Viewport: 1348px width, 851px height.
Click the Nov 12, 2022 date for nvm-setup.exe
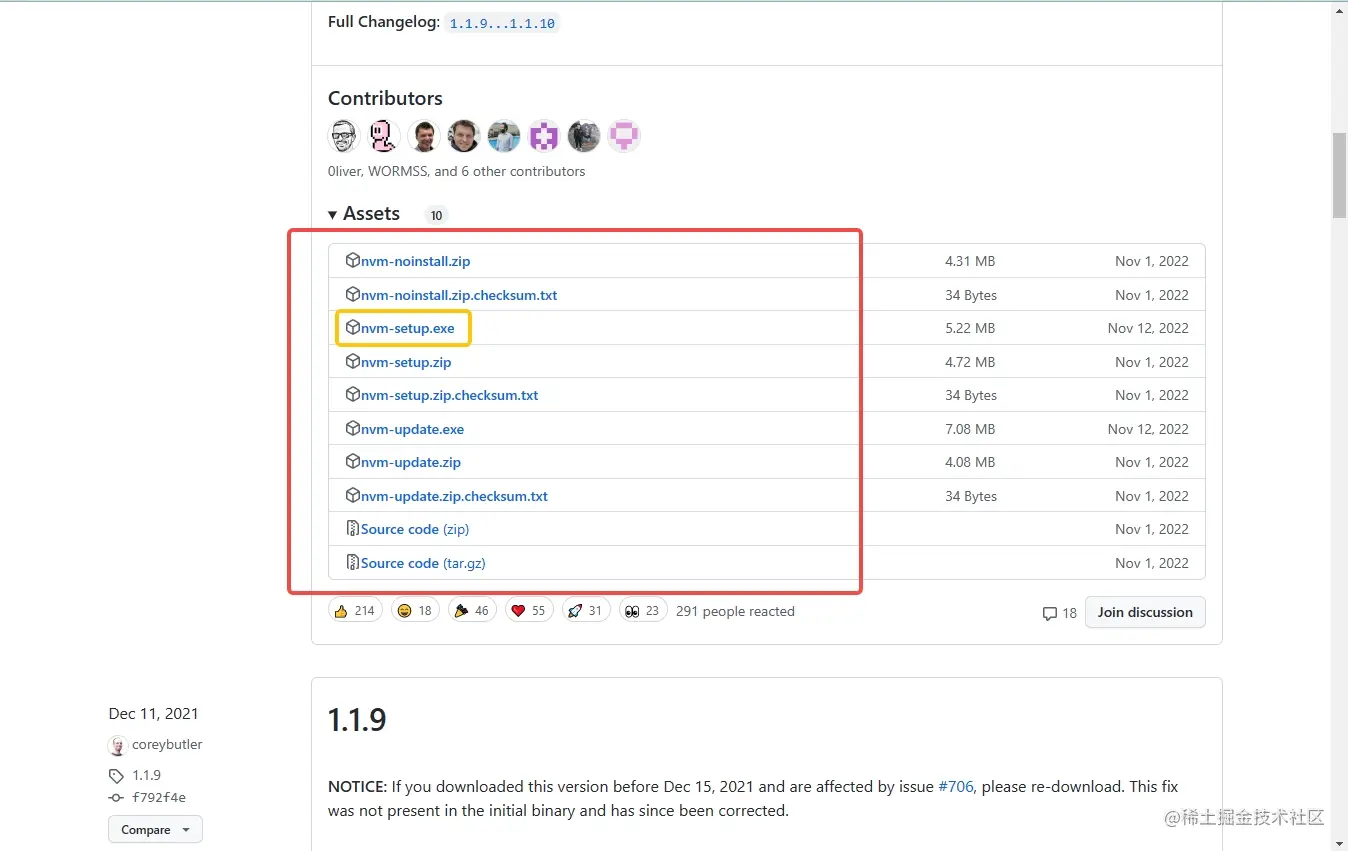point(1148,328)
